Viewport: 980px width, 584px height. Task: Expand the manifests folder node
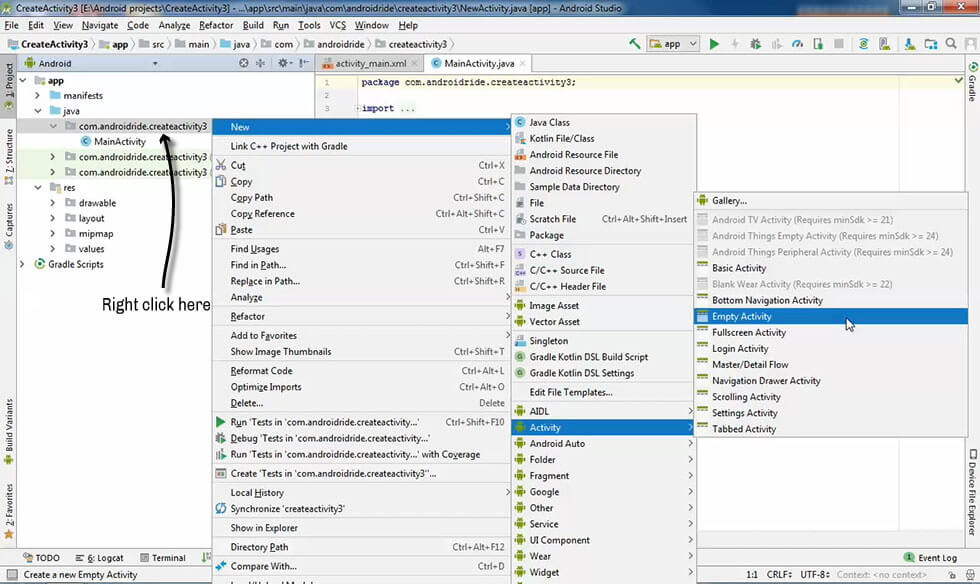click(38, 96)
